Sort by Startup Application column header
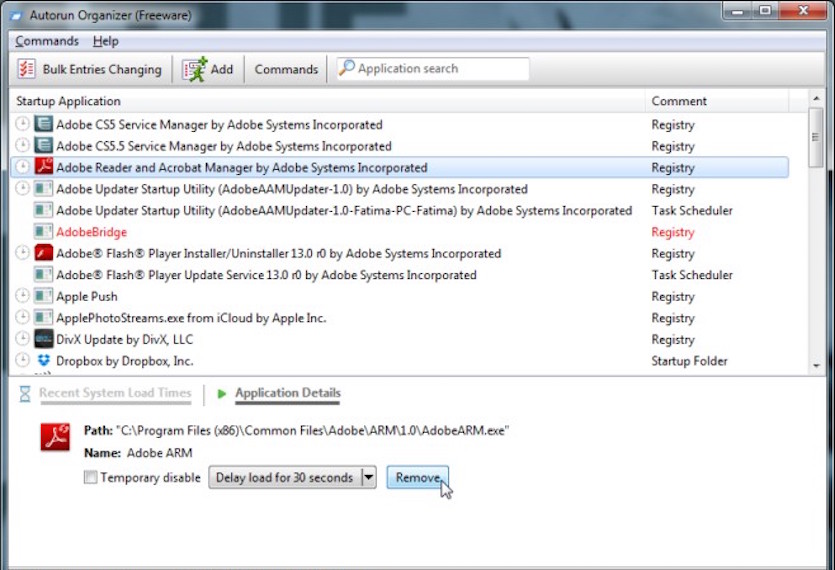The image size is (835, 570). [327, 101]
